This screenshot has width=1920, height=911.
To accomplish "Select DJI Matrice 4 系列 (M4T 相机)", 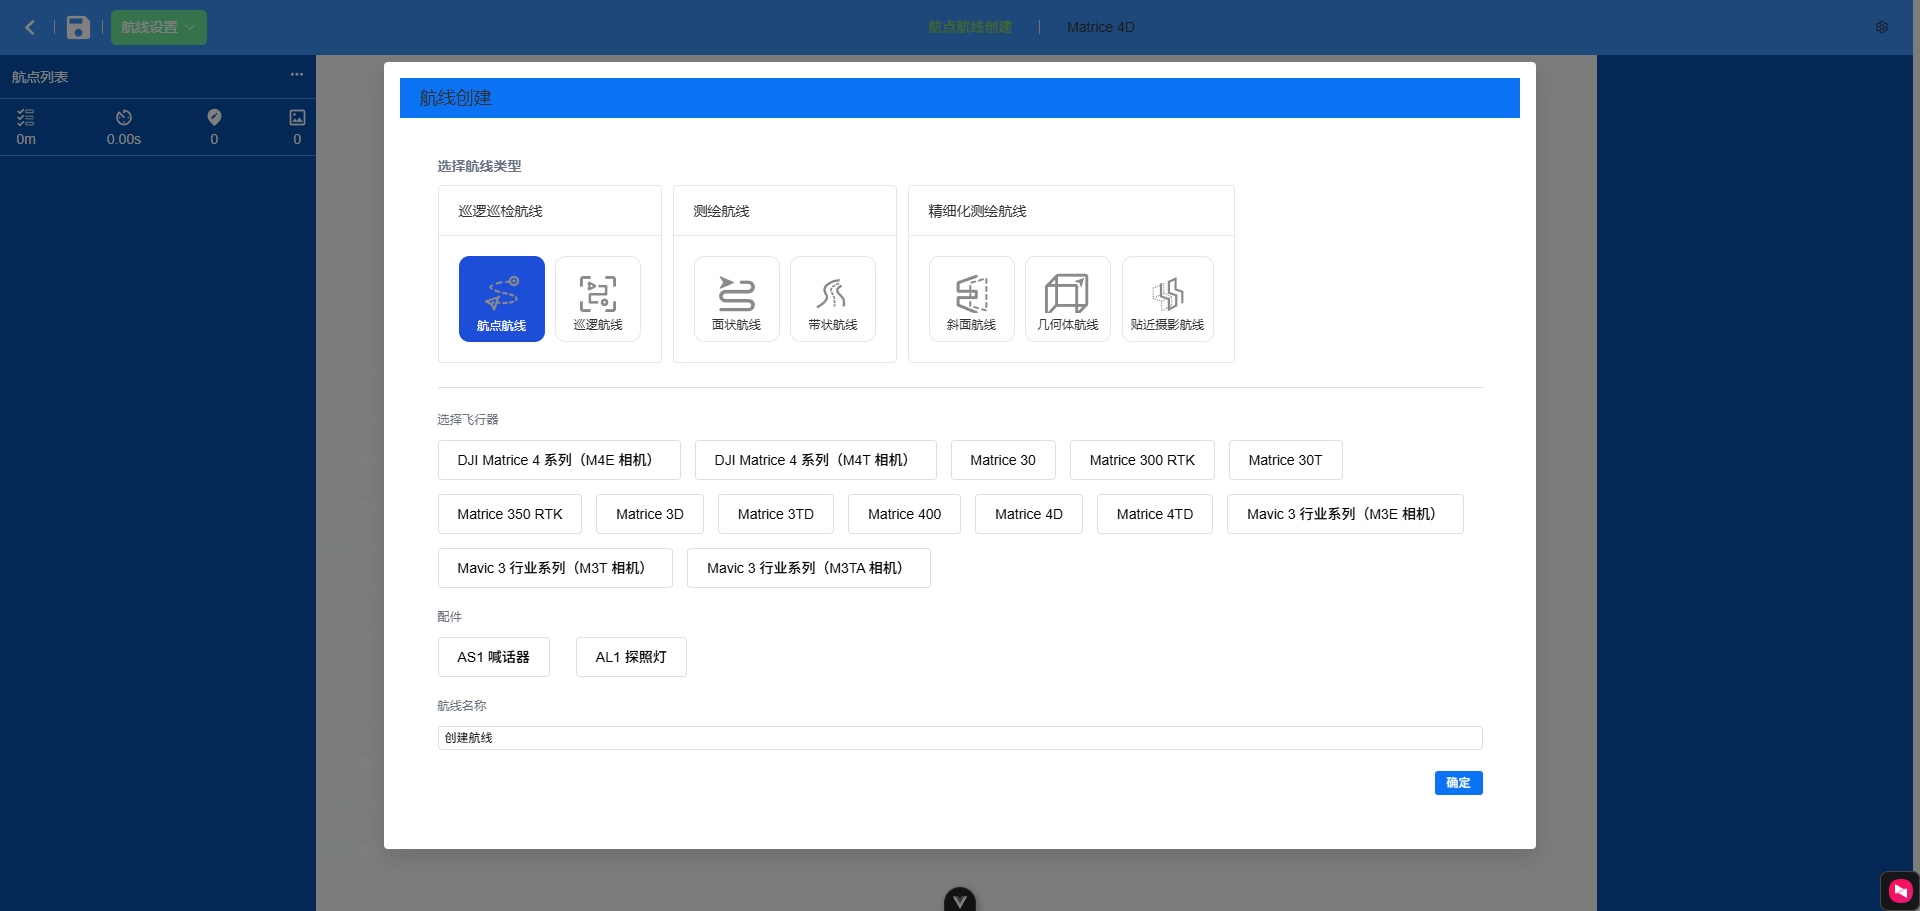I will click(816, 460).
